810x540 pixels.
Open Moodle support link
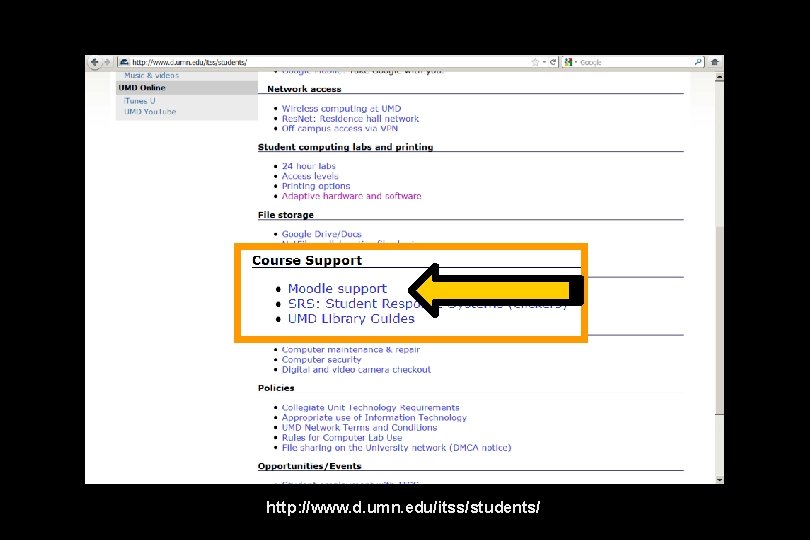point(337,288)
